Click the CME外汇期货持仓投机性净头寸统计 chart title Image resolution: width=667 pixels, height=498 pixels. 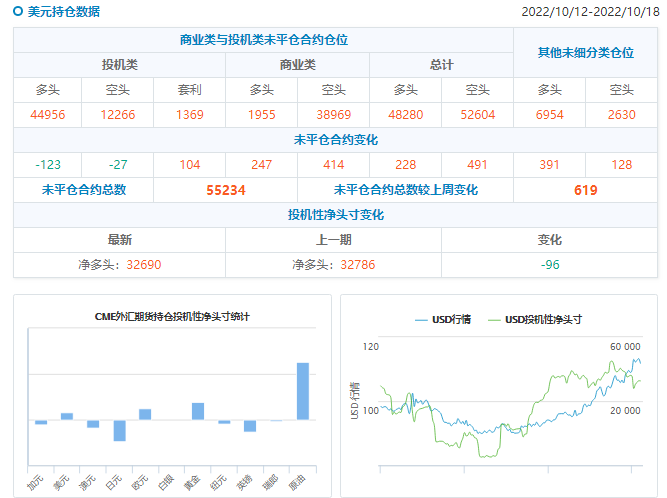coord(172,316)
